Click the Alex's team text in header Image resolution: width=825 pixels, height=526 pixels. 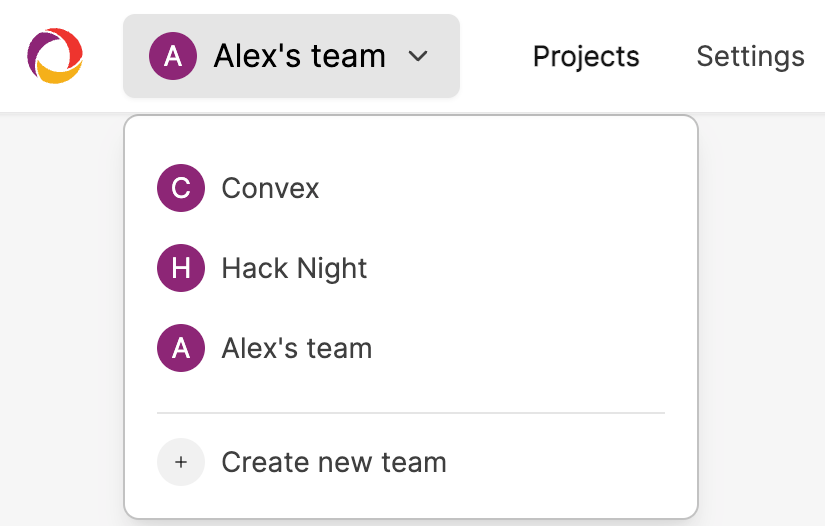(299, 56)
